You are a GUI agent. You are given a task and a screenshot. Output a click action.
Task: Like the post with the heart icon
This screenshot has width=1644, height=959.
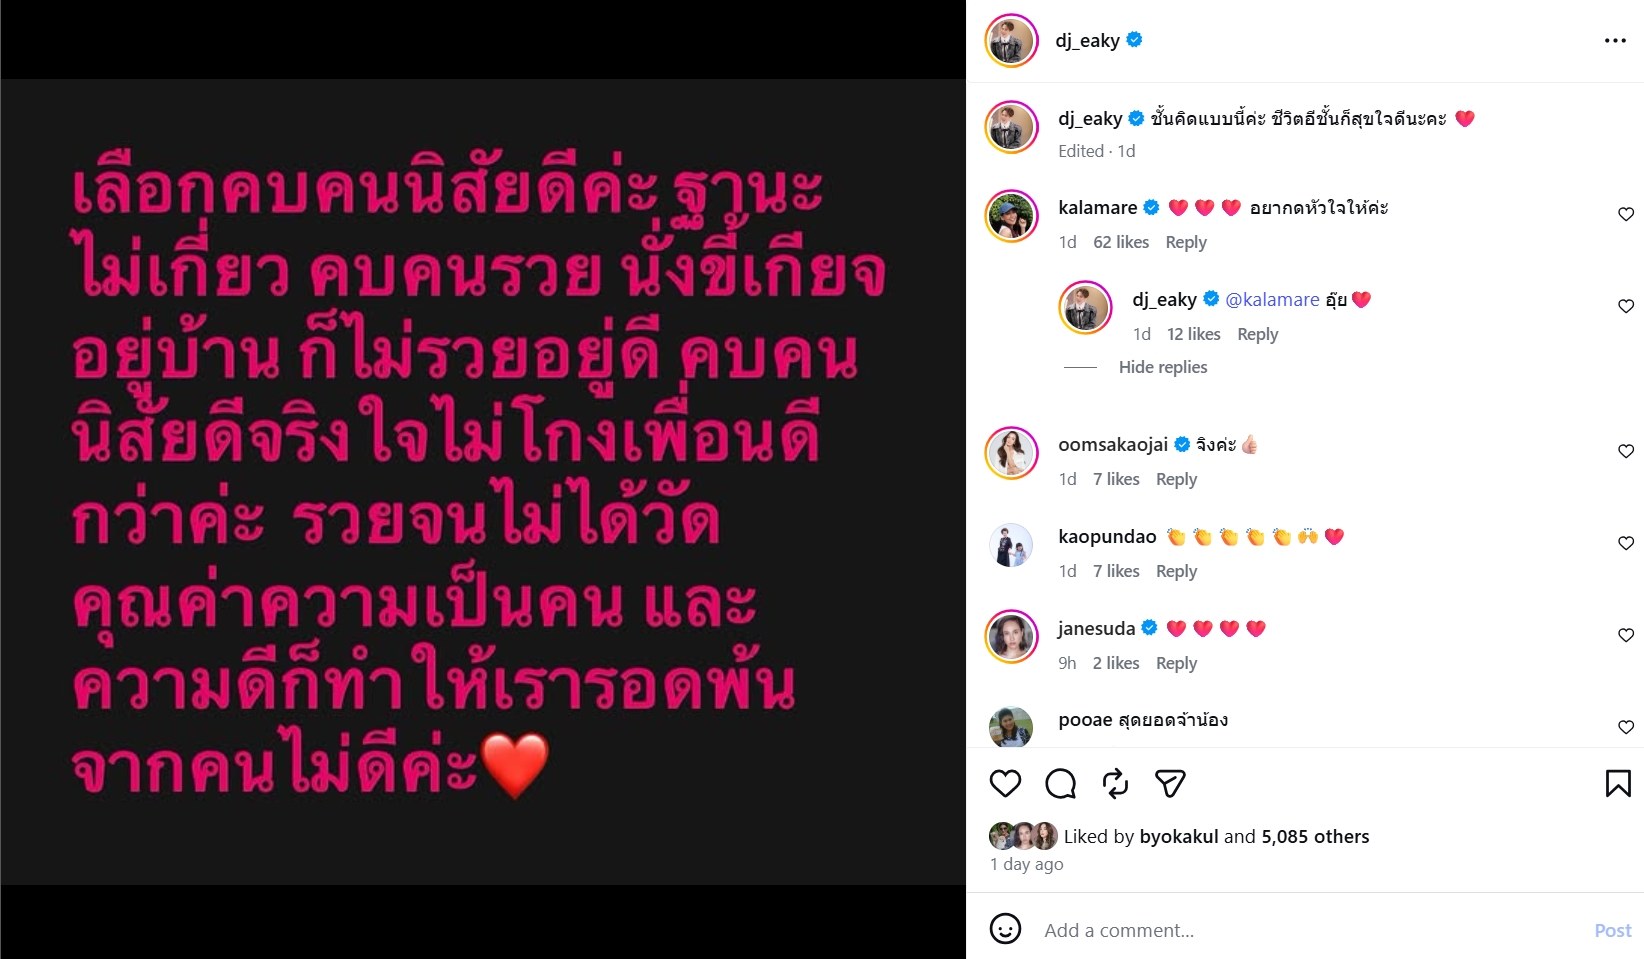tap(1005, 783)
